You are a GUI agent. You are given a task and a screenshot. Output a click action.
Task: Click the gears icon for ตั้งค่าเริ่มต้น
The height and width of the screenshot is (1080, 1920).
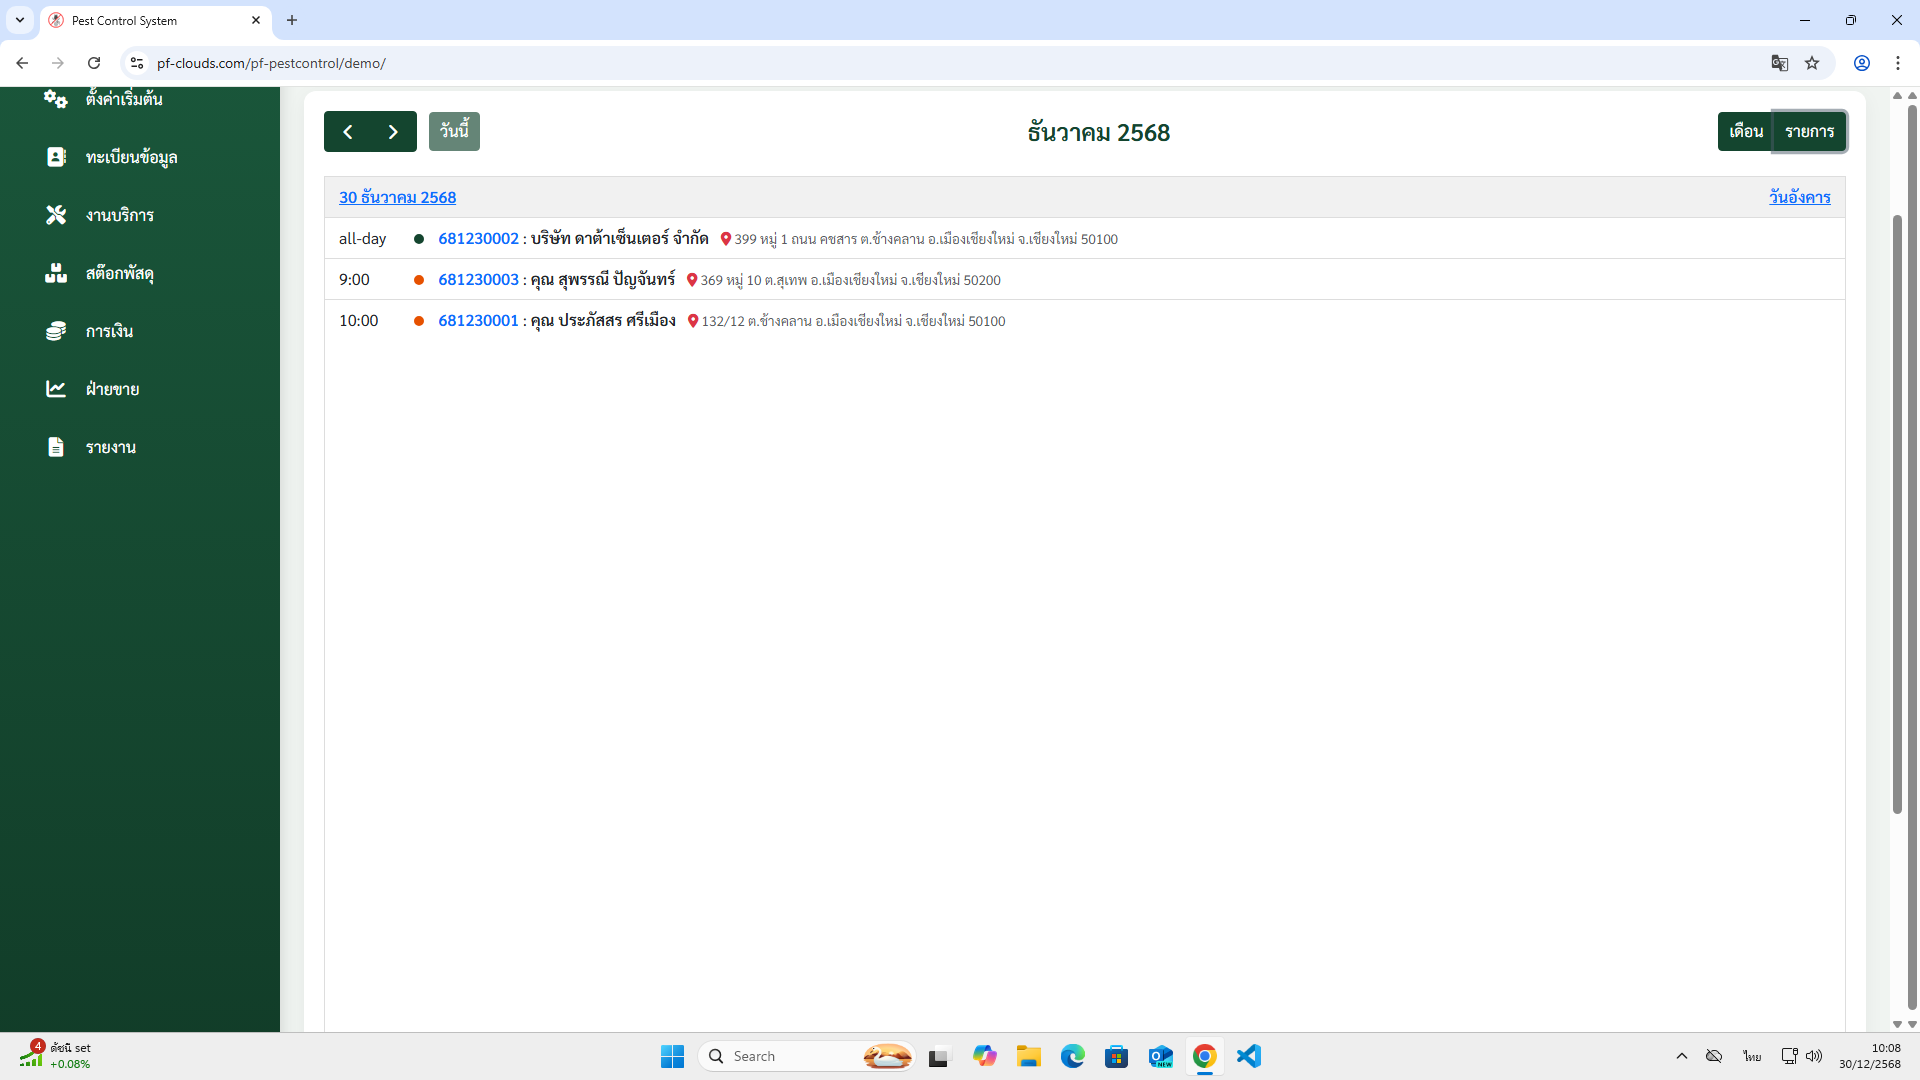(55, 99)
